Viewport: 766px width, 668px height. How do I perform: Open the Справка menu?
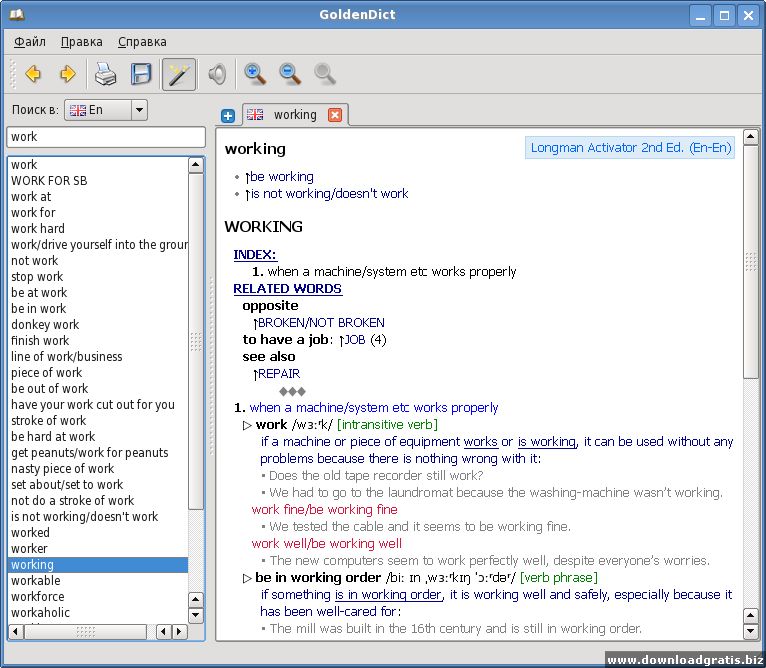(142, 42)
